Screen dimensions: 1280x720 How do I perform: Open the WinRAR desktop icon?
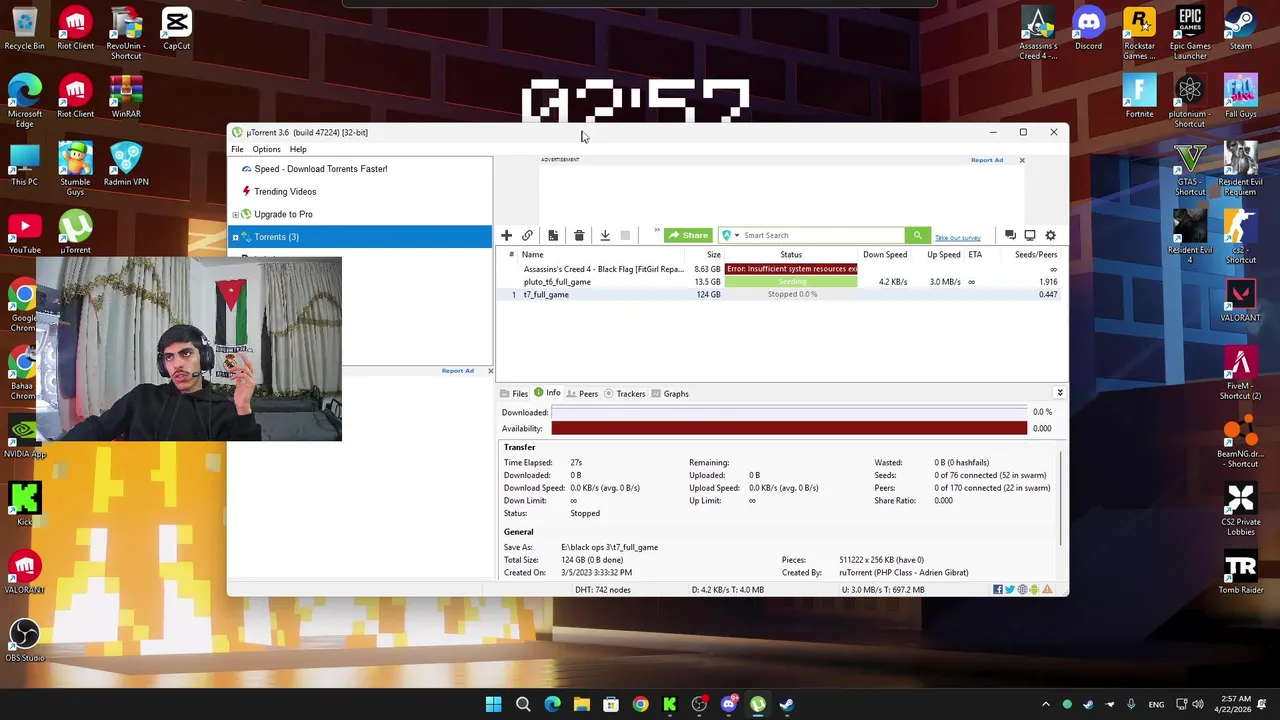tap(126, 97)
